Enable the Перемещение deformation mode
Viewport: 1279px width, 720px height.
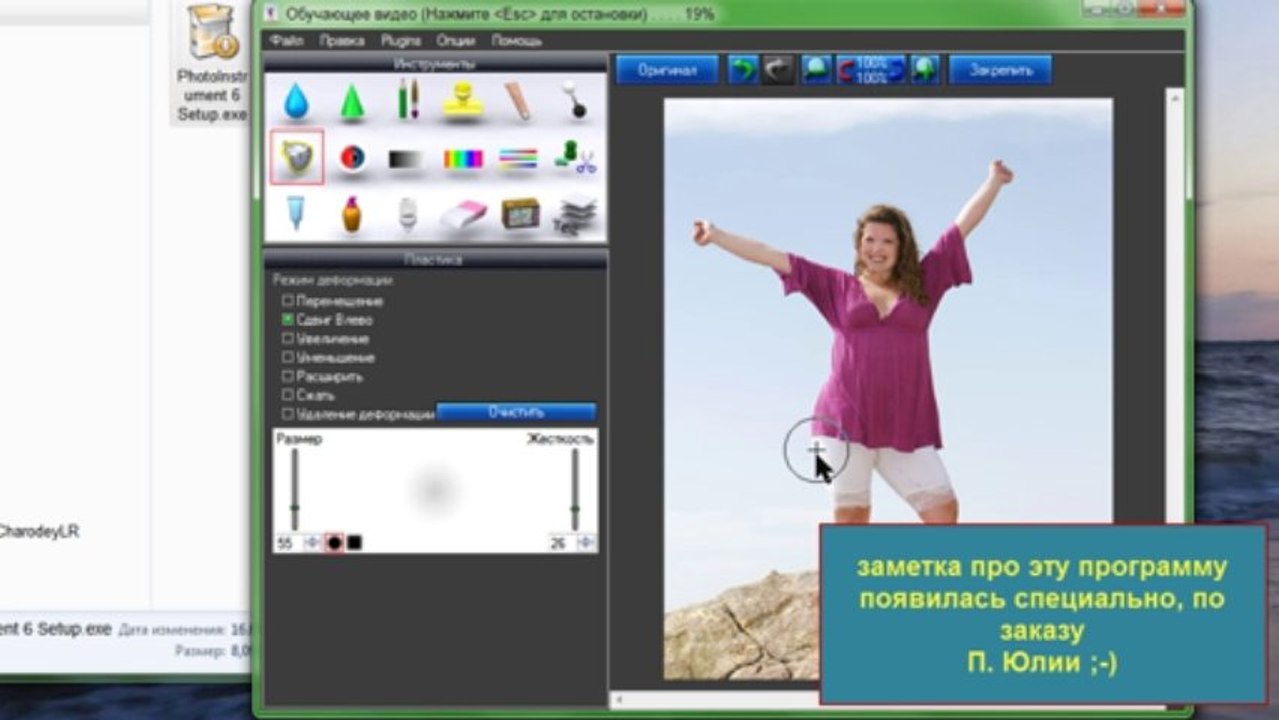[288, 301]
